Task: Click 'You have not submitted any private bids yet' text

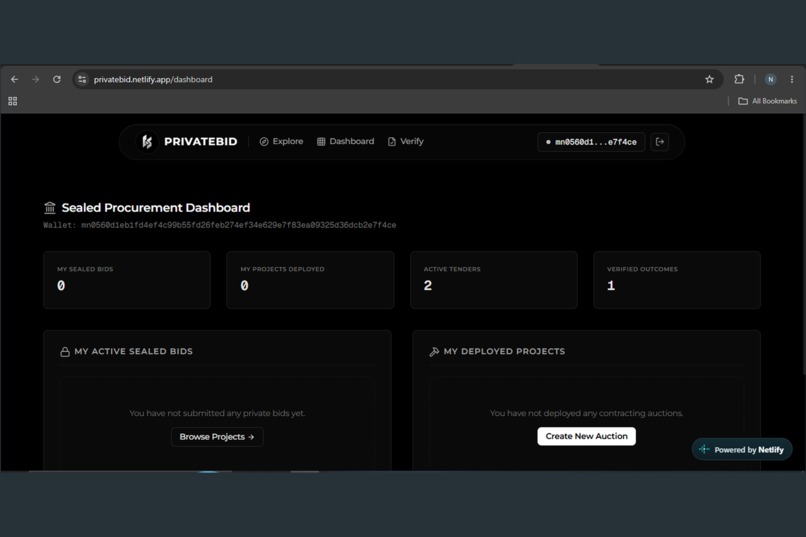Action: [x=217, y=413]
